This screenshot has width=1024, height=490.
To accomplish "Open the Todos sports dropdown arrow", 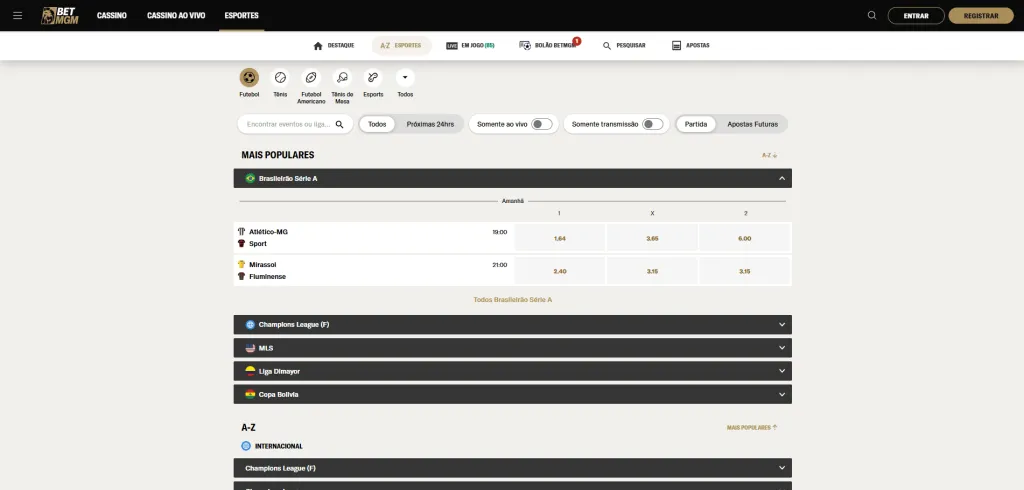I will pos(405,78).
